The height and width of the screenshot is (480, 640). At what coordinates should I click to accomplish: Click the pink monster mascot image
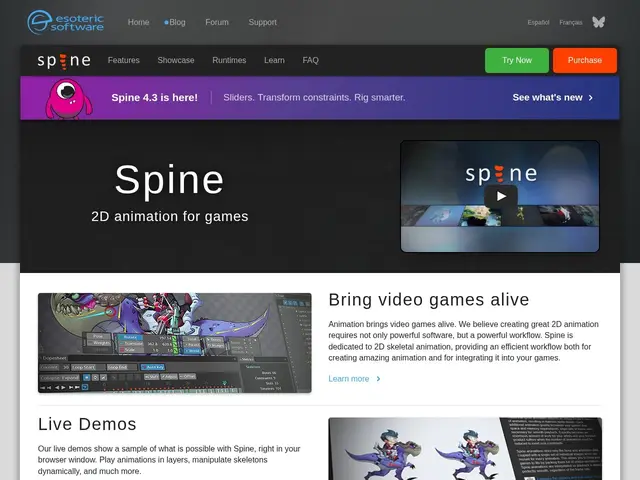point(69,99)
